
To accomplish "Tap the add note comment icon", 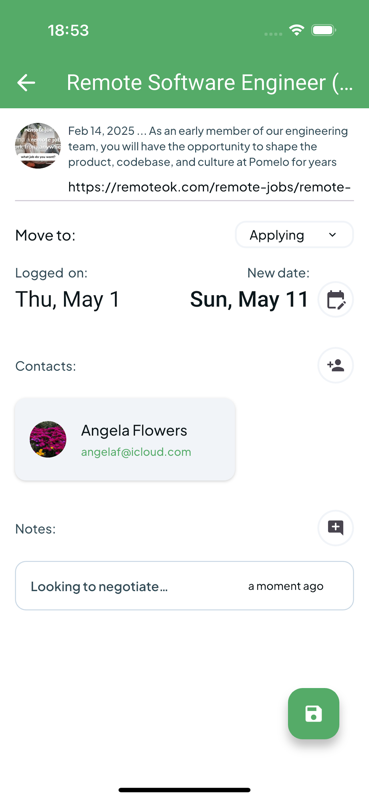I will (336, 528).
